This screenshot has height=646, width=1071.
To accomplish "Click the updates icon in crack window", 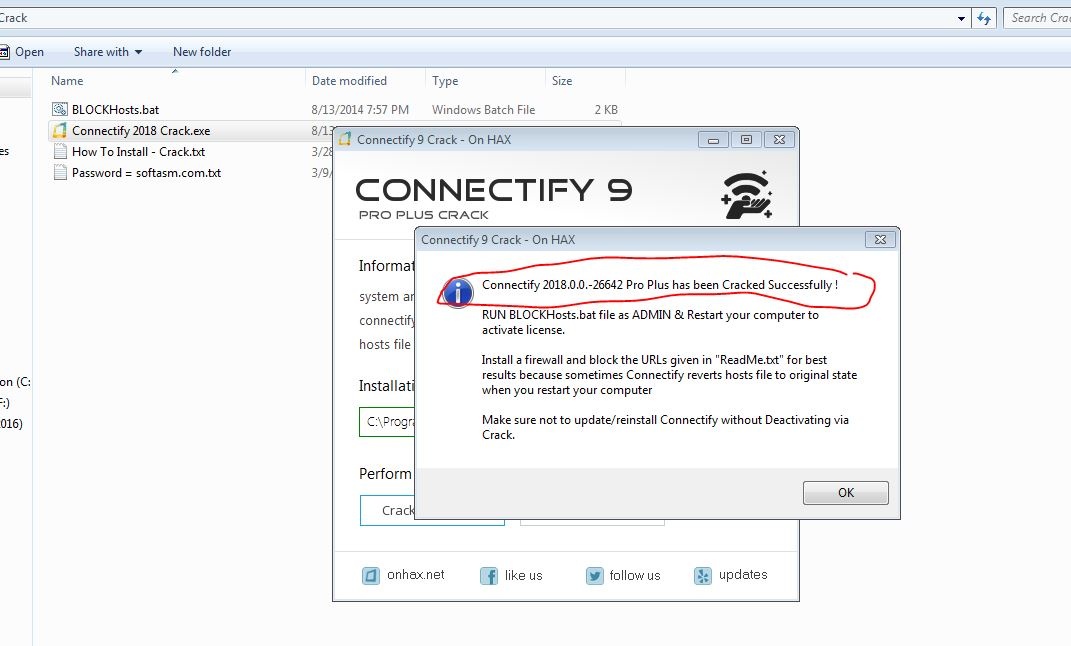I will (702, 576).
